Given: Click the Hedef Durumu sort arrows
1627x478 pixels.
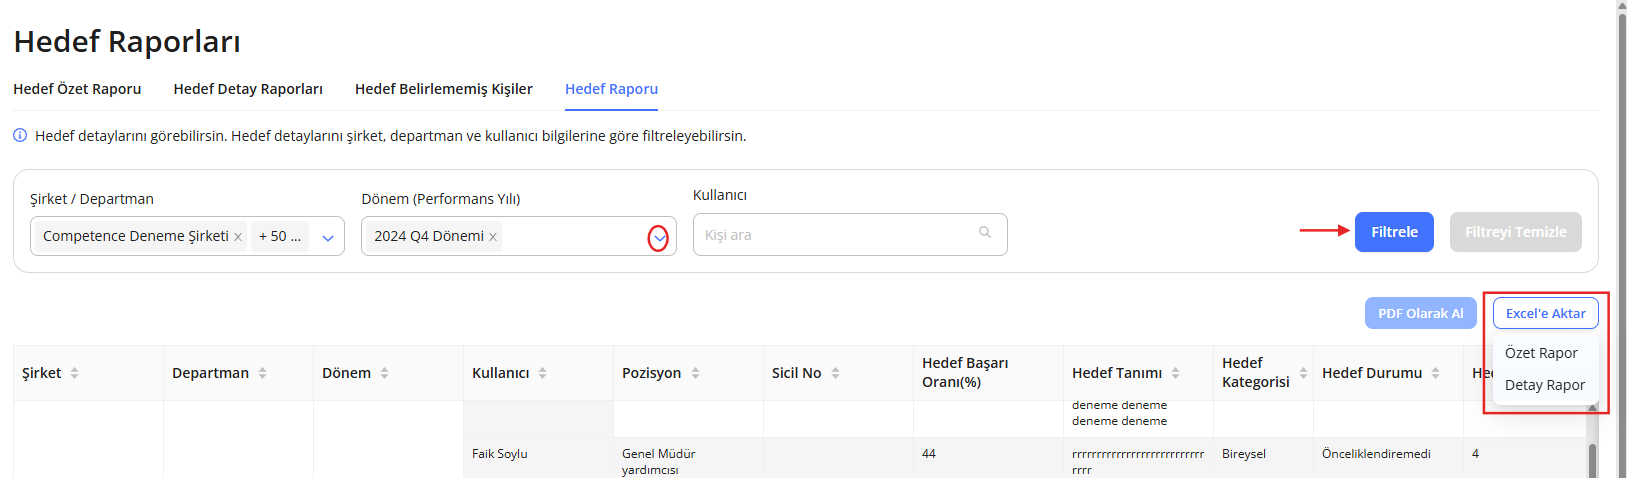Looking at the screenshot, I should (1435, 373).
